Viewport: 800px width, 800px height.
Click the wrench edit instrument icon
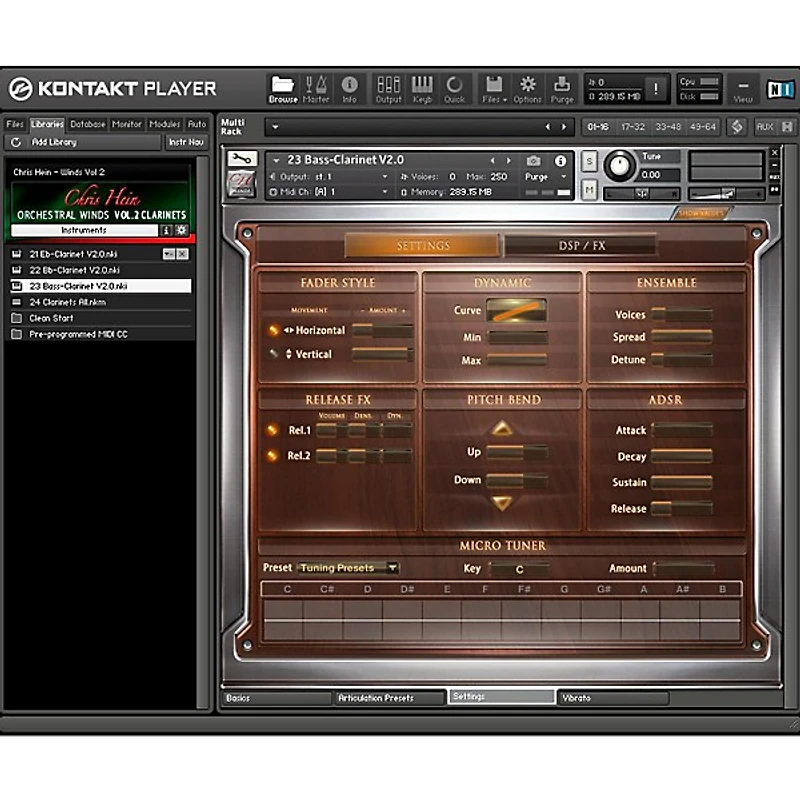click(x=242, y=159)
